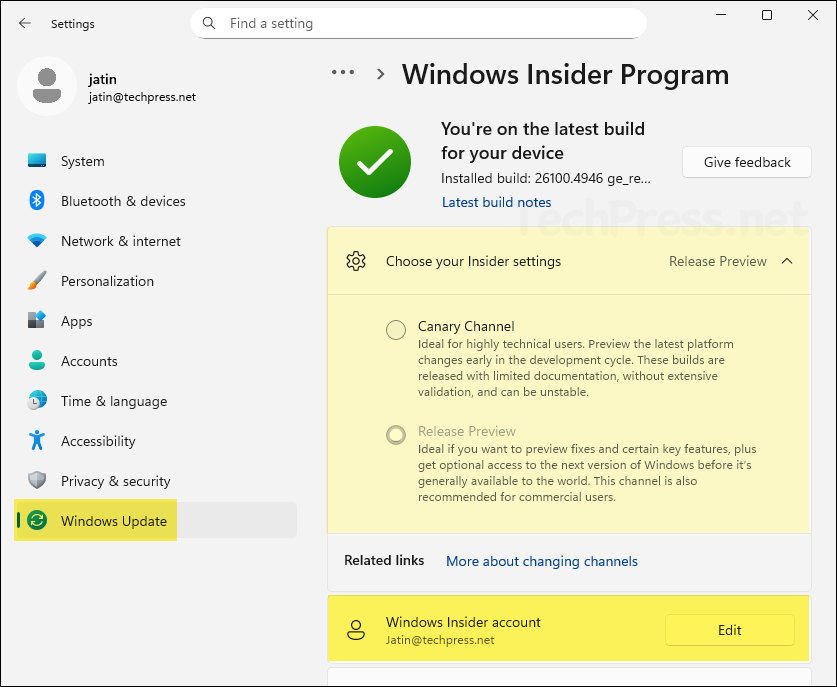
Task: Click the System monitor icon
Action: pos(37,161)
